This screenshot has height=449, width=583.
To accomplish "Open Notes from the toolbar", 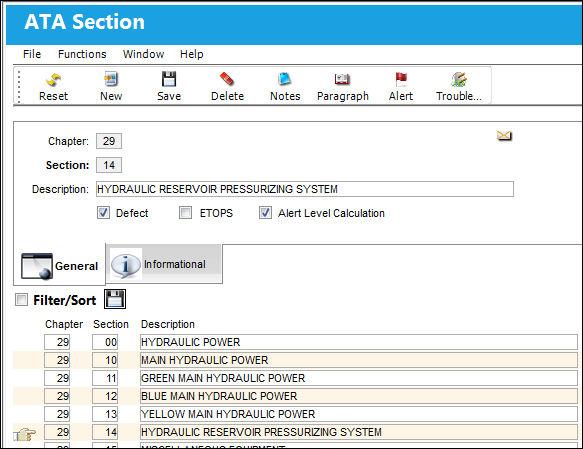I will 285,79.
